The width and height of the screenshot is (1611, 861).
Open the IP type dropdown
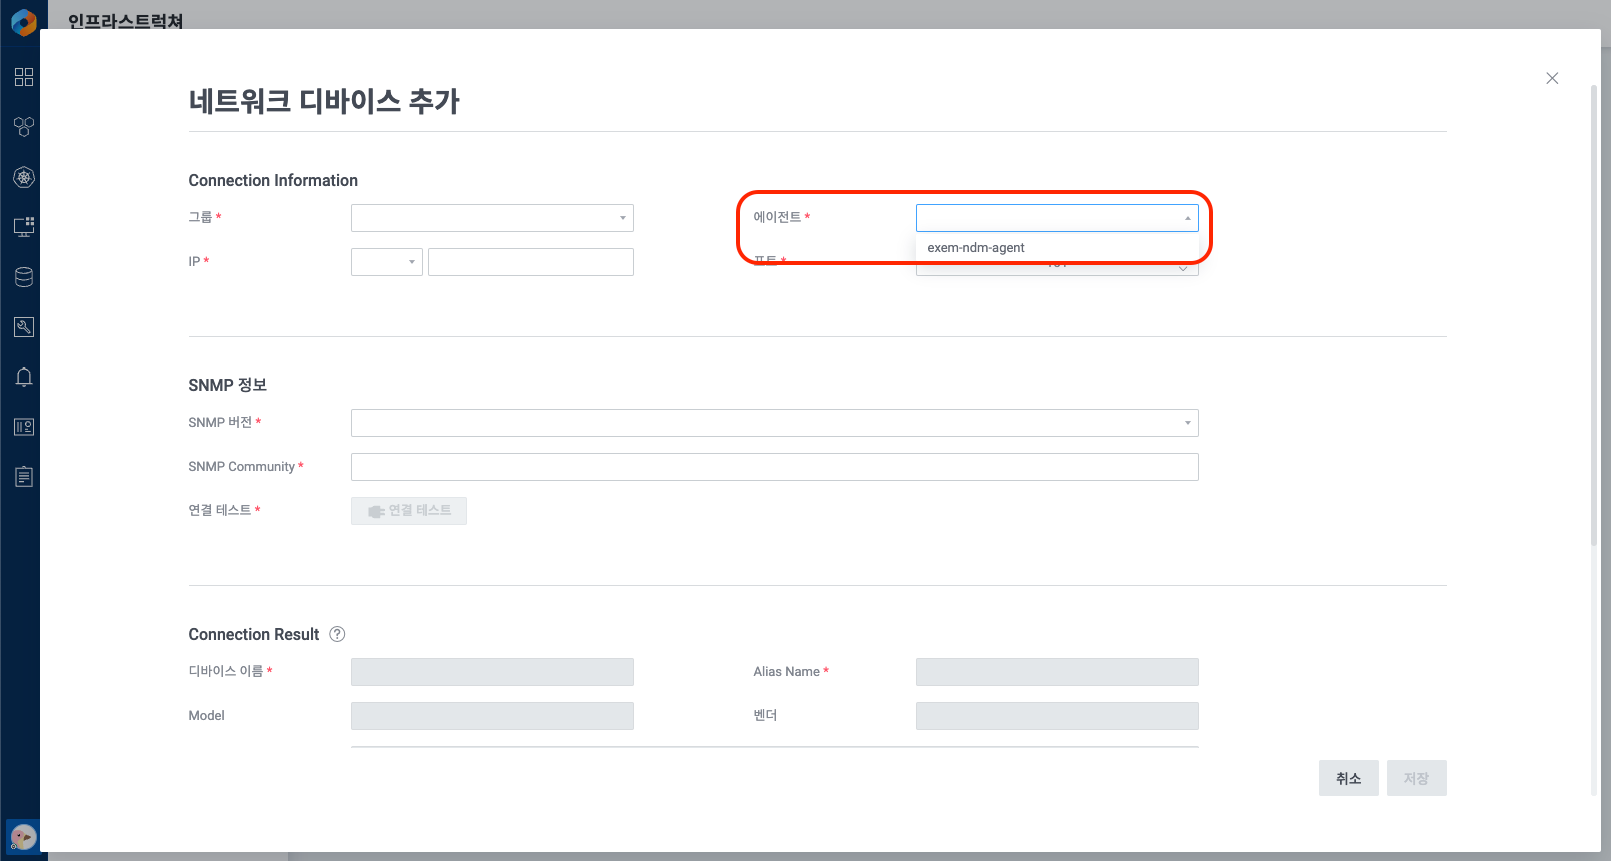(386, 262)
